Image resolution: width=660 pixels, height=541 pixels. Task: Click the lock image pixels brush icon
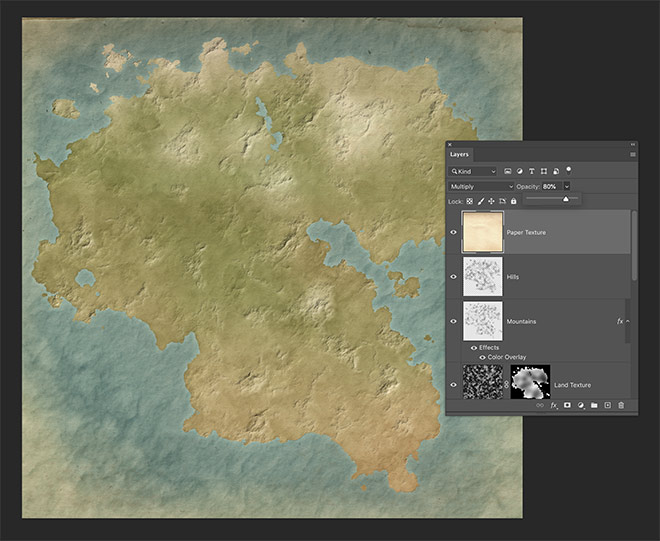[480, 201]
